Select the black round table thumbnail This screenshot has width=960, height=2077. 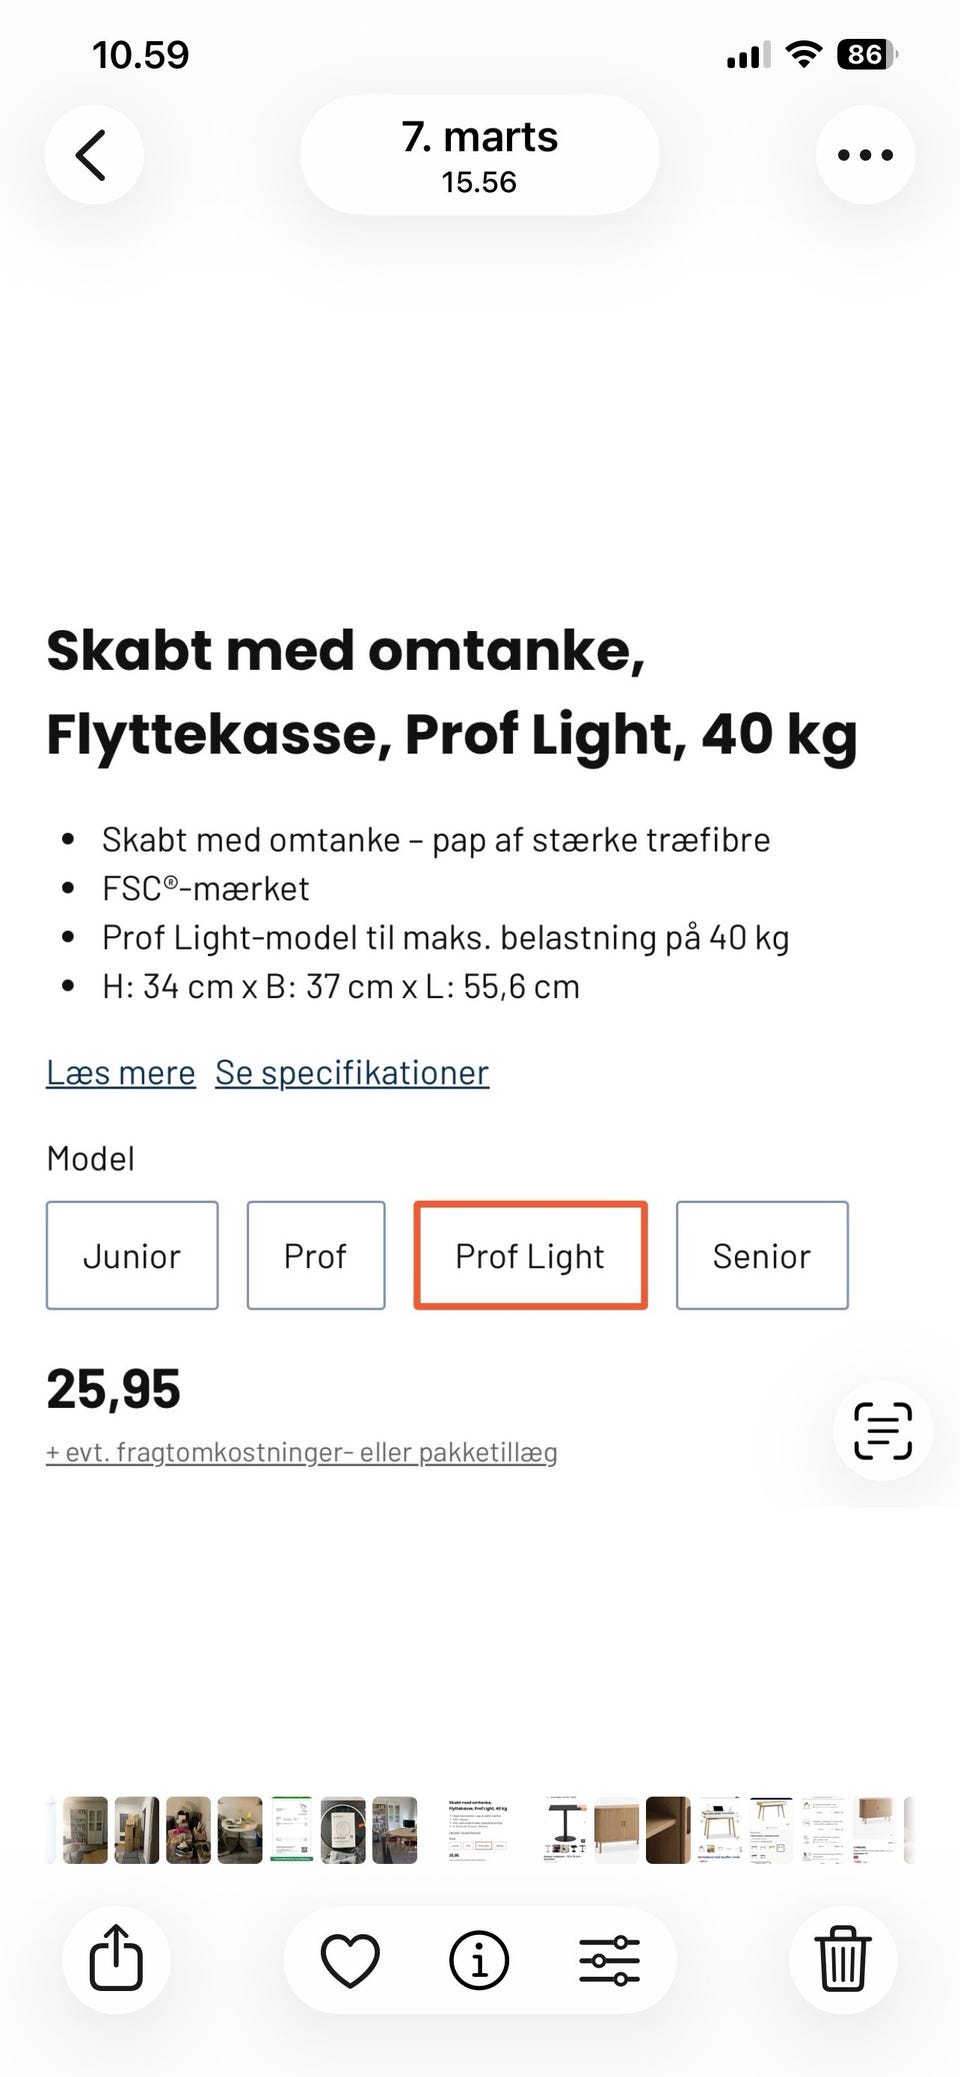(x=566, y=1830)
